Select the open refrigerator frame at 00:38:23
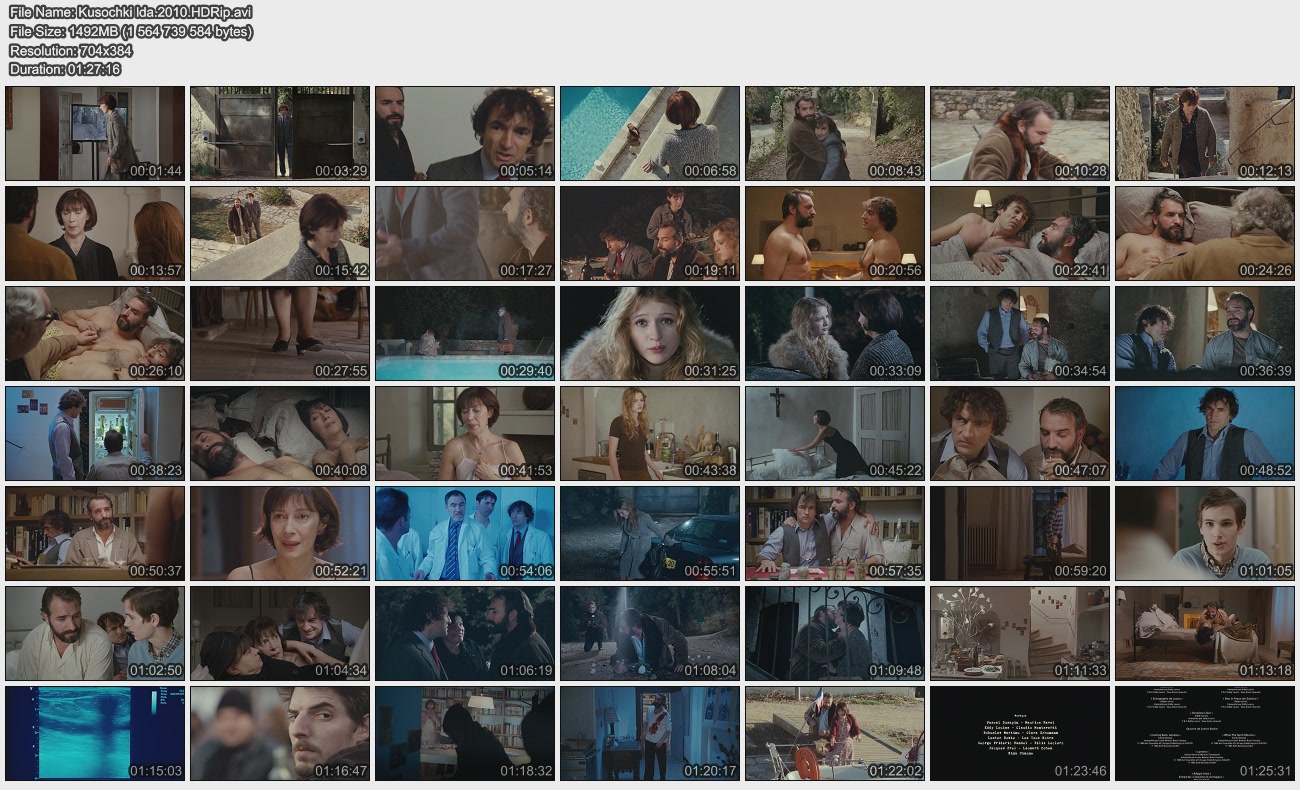 point(95,433)
